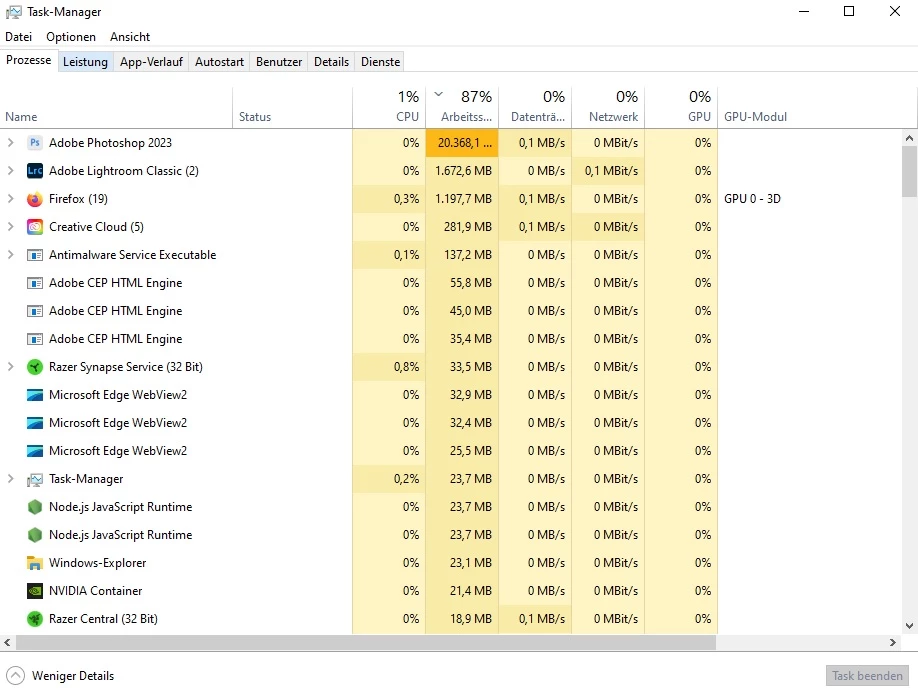
Task: Sort by the GPU-Modul column header
Action: 817,108
